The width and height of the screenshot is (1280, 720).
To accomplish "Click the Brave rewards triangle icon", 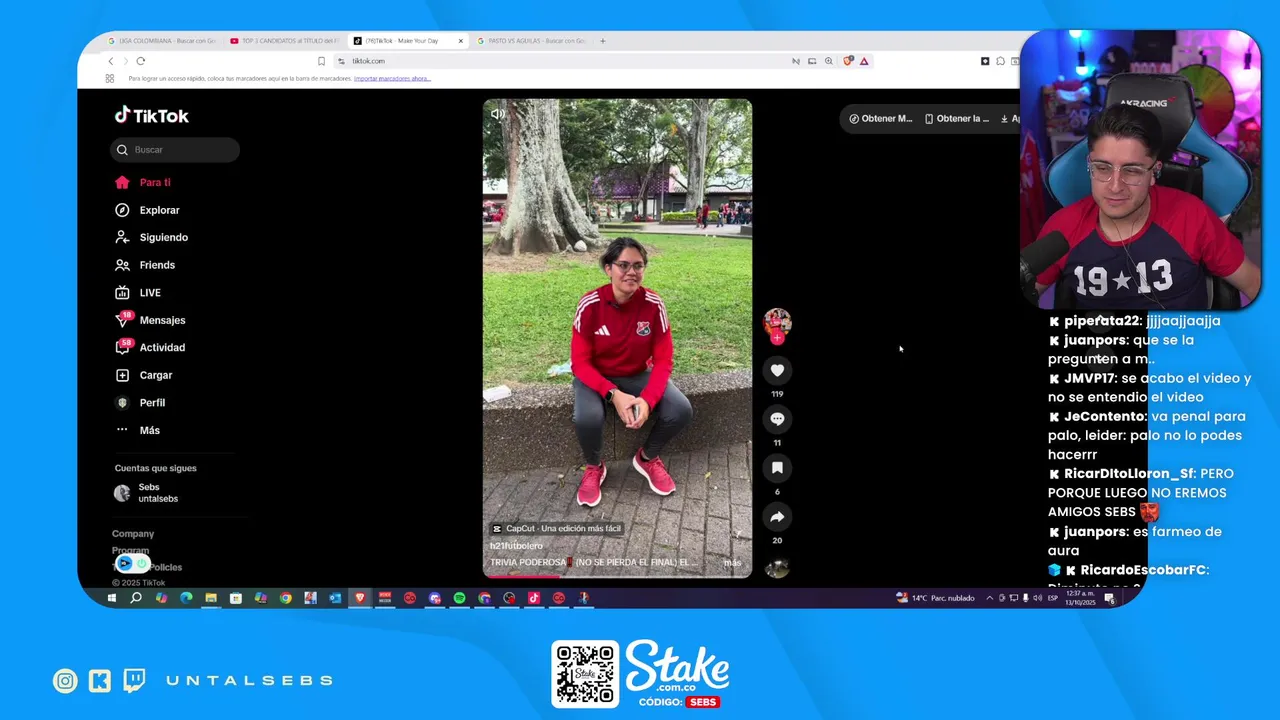I will 864,61.
